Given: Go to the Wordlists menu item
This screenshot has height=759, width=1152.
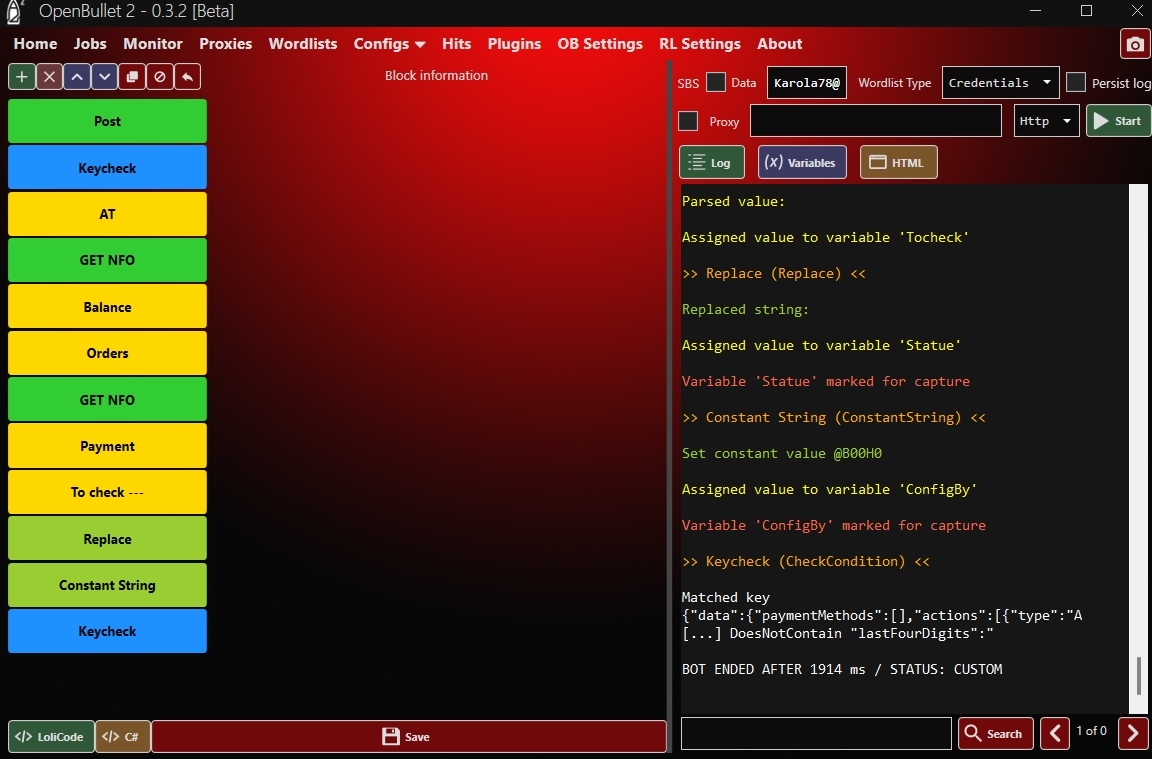Looking at the screenshot, I should point(303,44).
